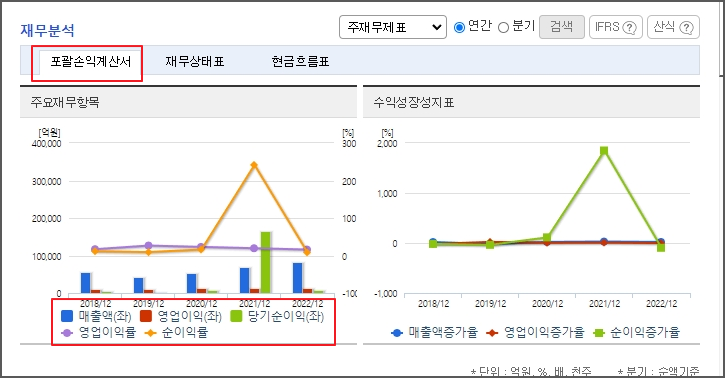Open the 산식 help button
The width and height of the screenshot is (725, 378).
[x=673, y=27]
